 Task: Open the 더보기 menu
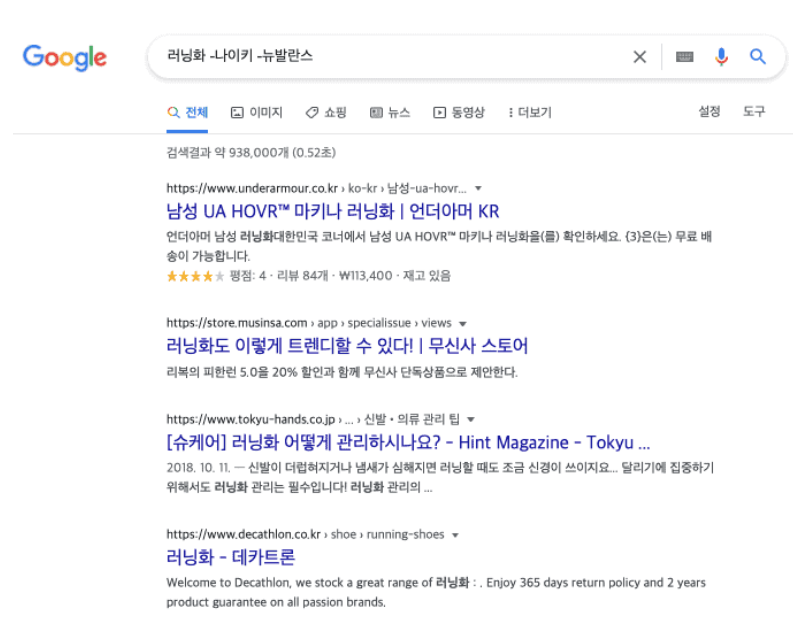530,112
